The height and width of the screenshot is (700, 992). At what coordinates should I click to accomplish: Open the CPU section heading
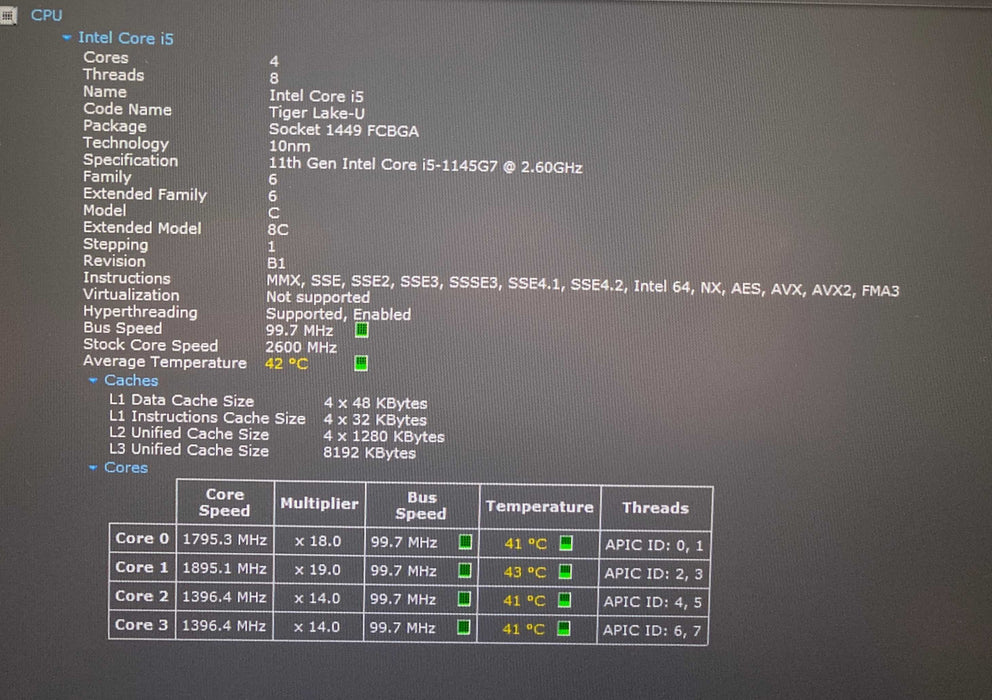(46, 15)
